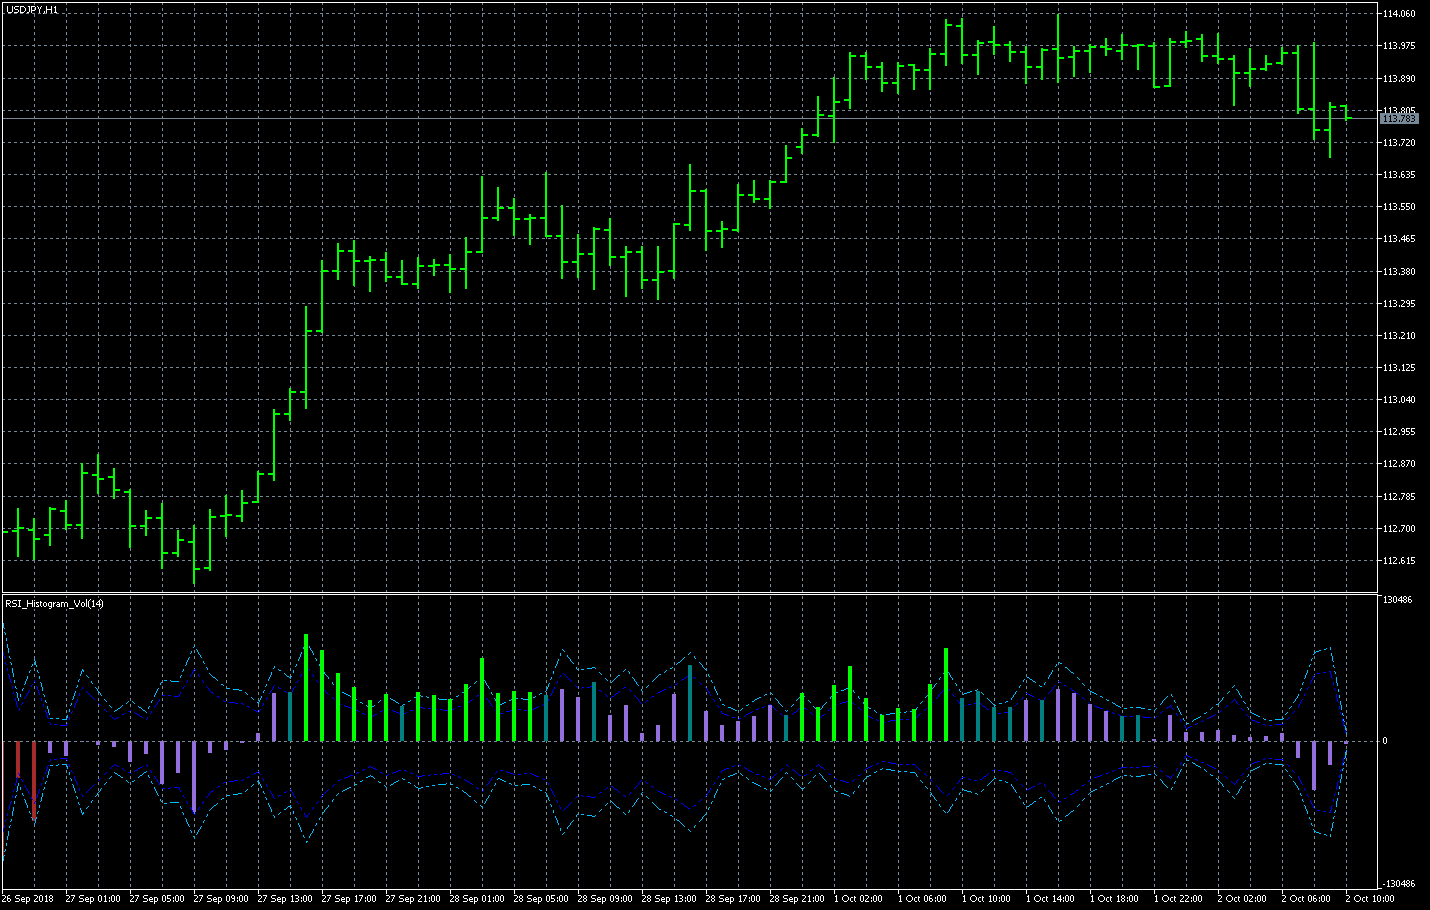Click the 27 Sep 17:00 time label
Image resolution: width=1430 pixels, height=910 pixels.
349,899
